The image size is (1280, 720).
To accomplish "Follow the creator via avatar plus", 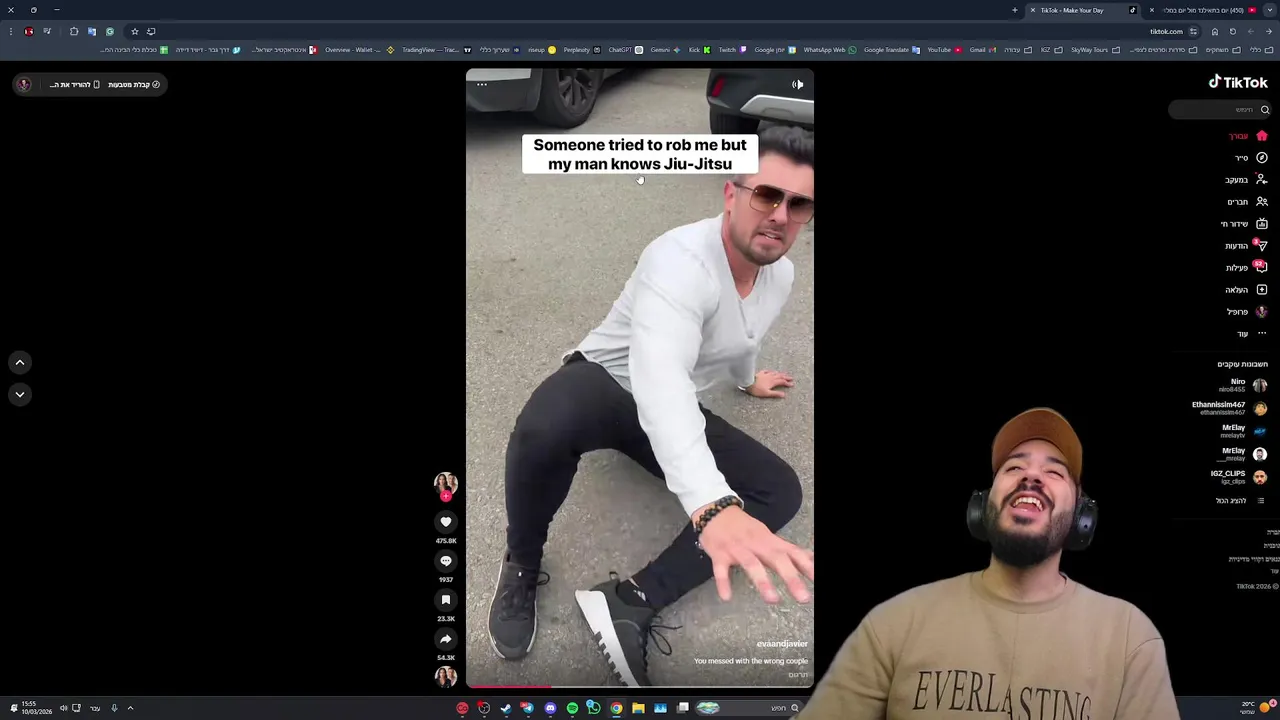I will [x=446, y=496].
